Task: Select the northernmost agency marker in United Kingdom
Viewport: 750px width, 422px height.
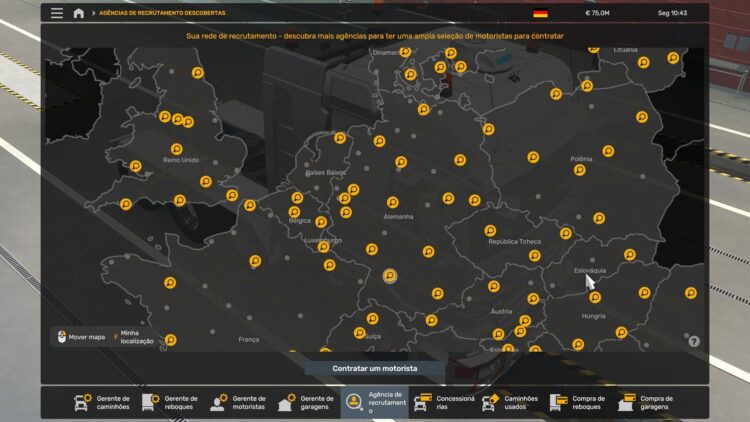Action: point(198,73)
